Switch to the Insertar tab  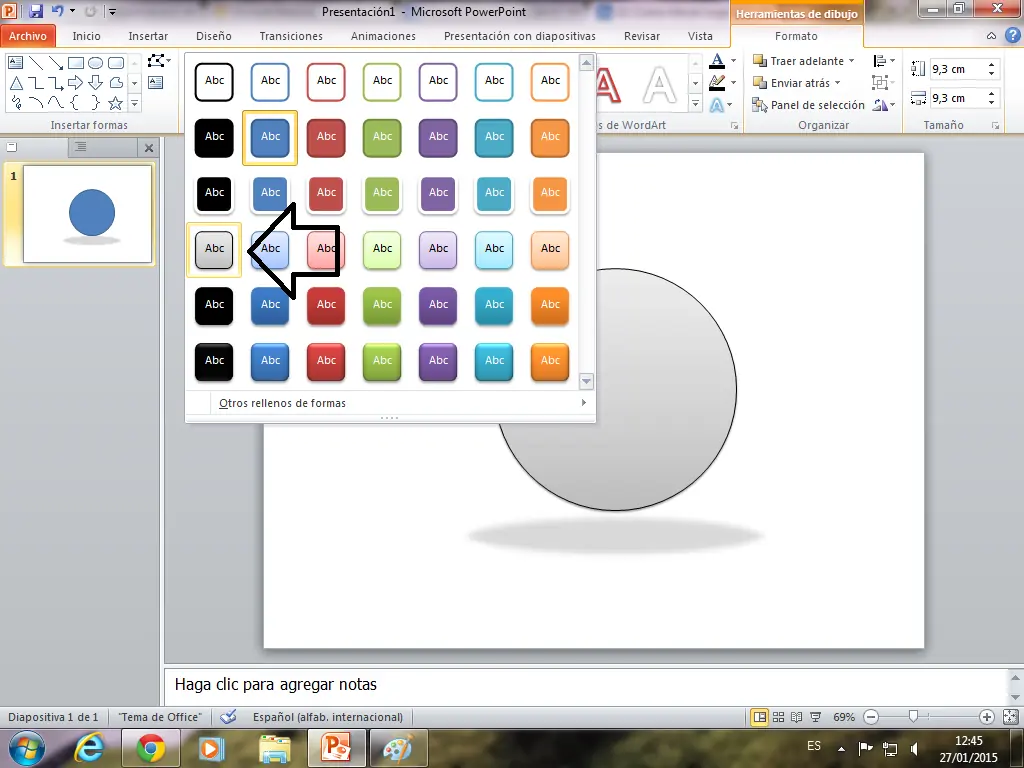click(148, 36)
